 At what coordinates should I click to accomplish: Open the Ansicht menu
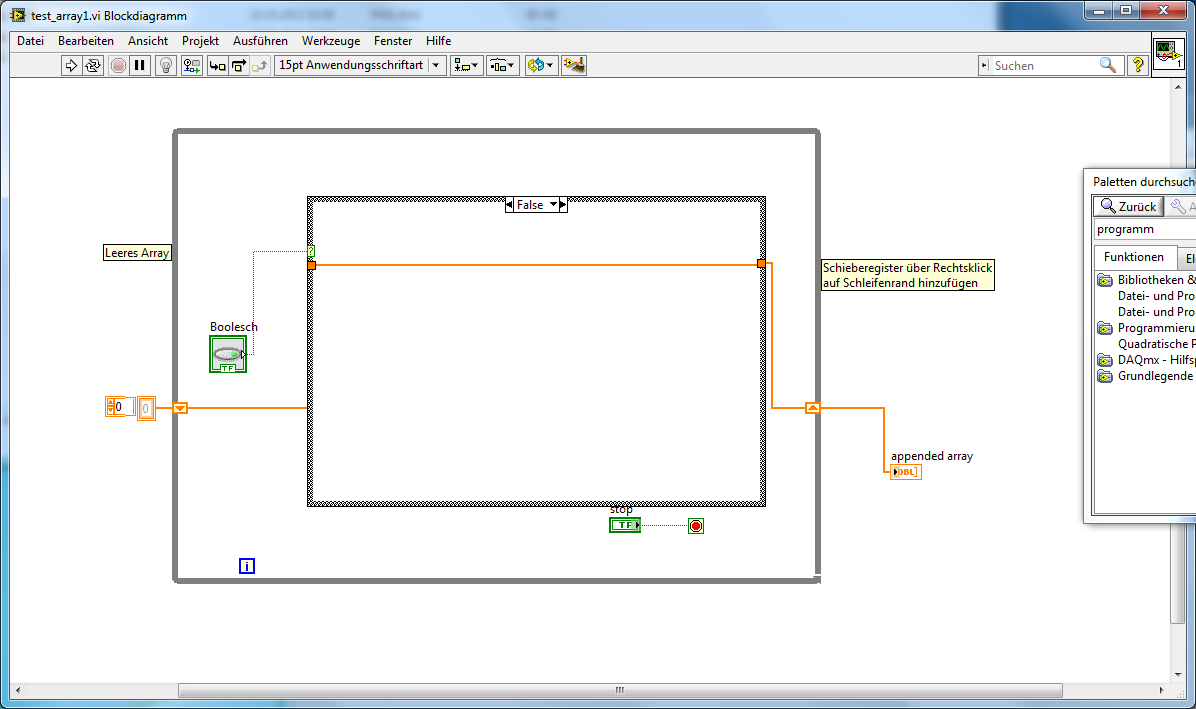(148, 41)
